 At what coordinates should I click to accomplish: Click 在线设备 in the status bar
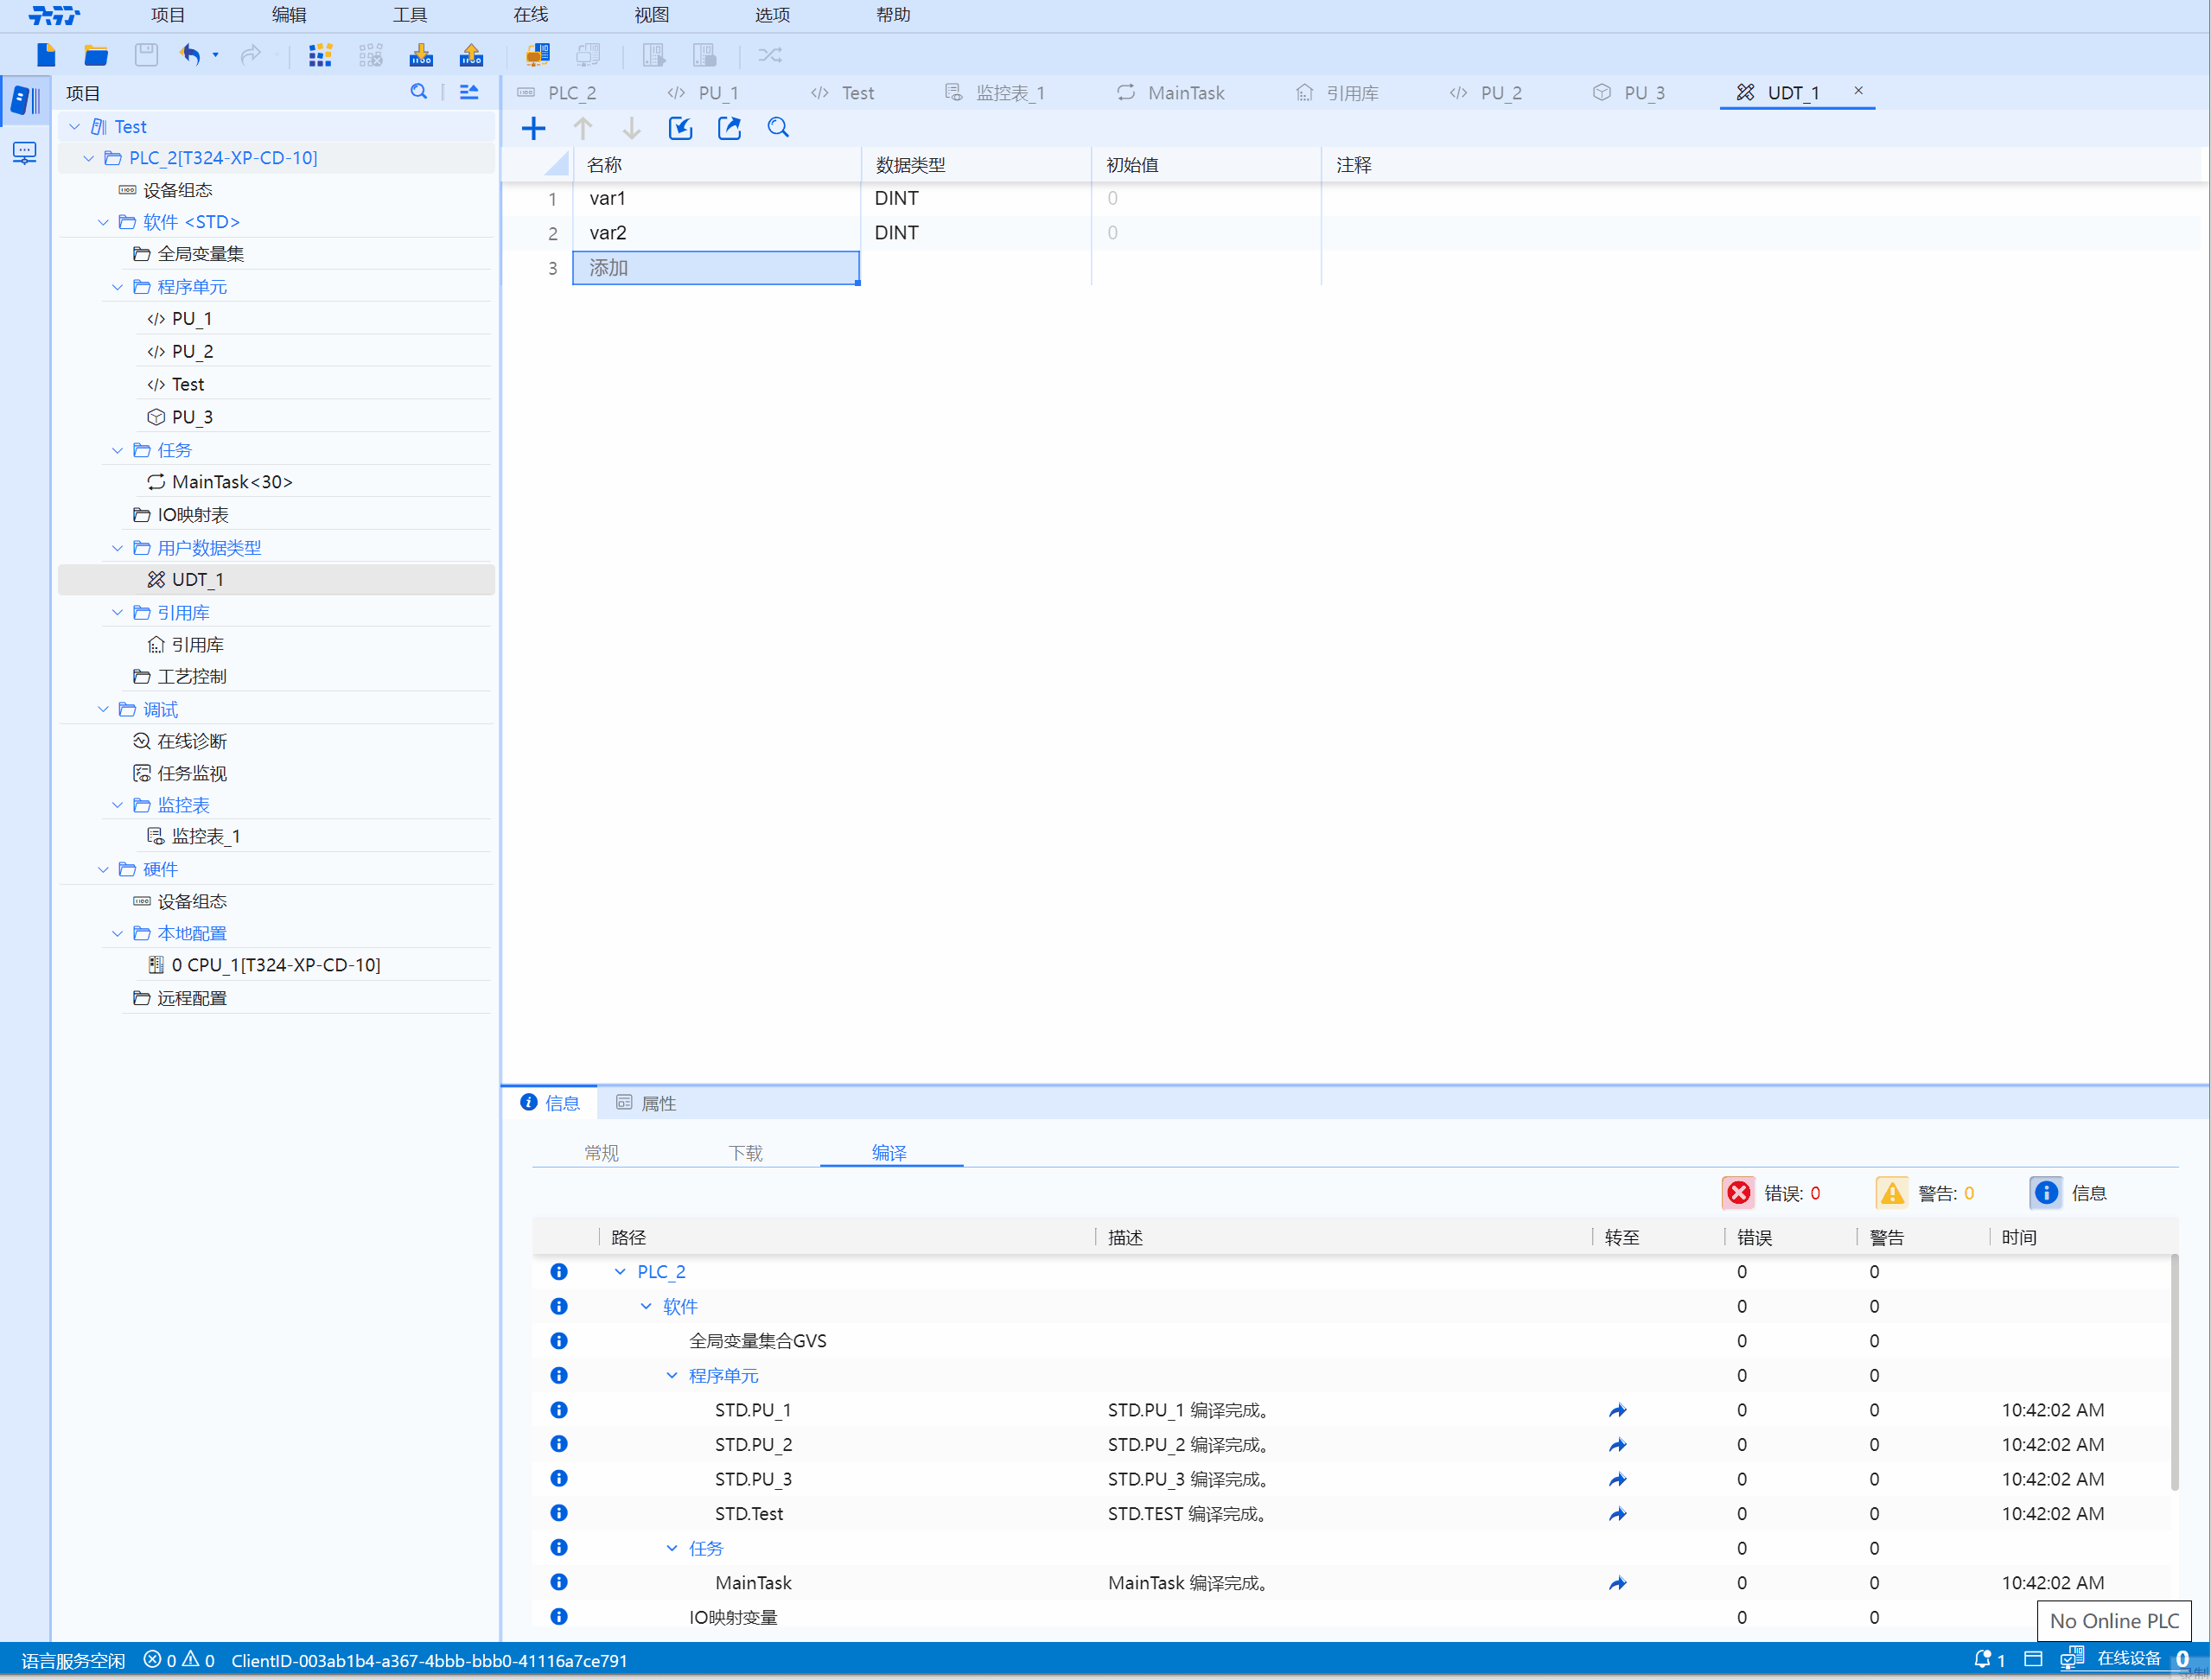tap(2128, 1659)
